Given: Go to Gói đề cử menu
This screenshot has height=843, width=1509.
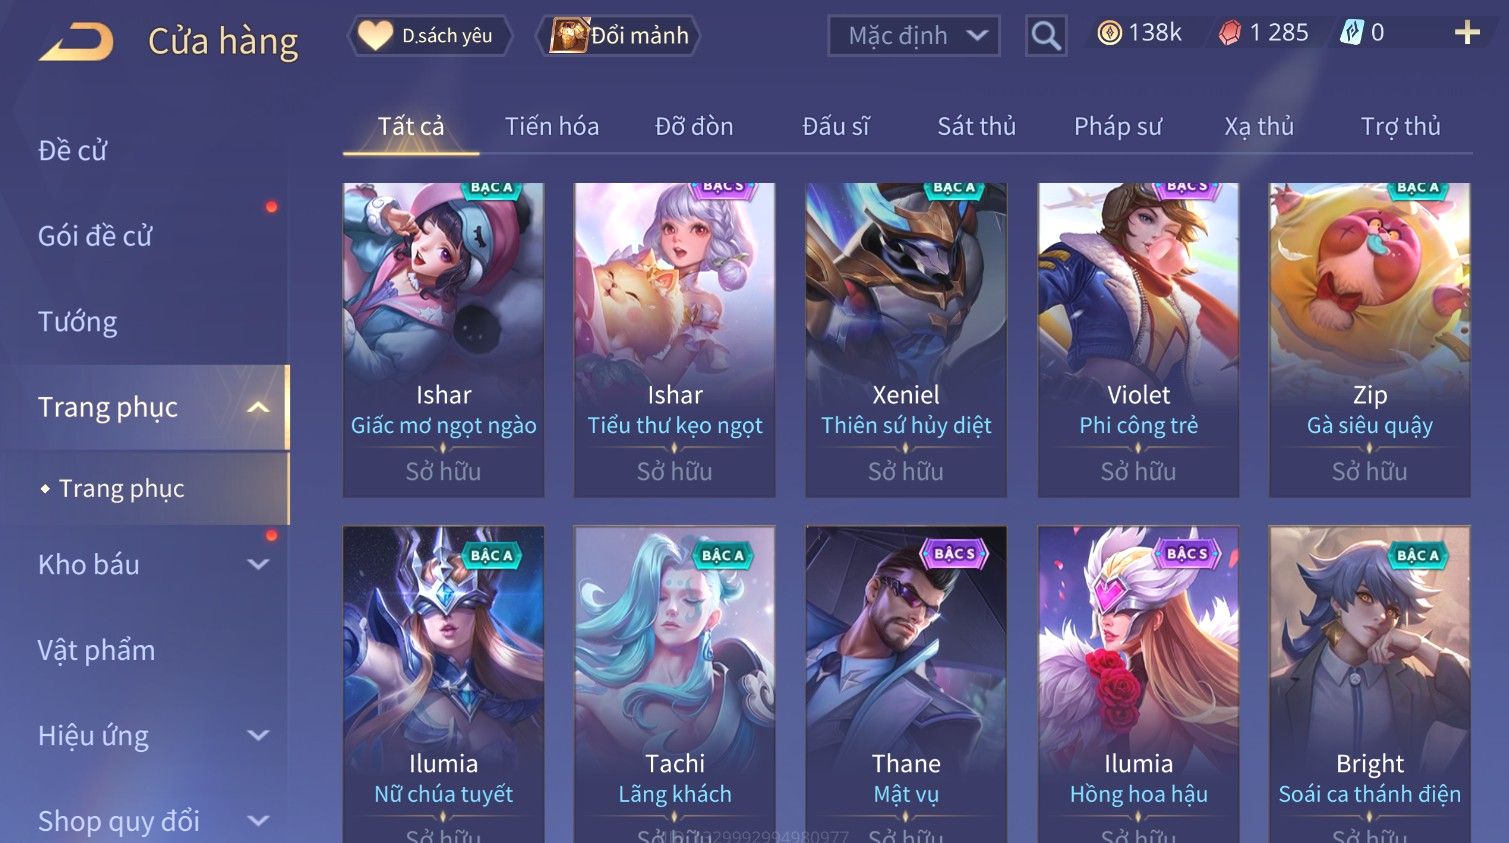Looking at the screenshot, I should pyautogui.click(x=95, y=236).
